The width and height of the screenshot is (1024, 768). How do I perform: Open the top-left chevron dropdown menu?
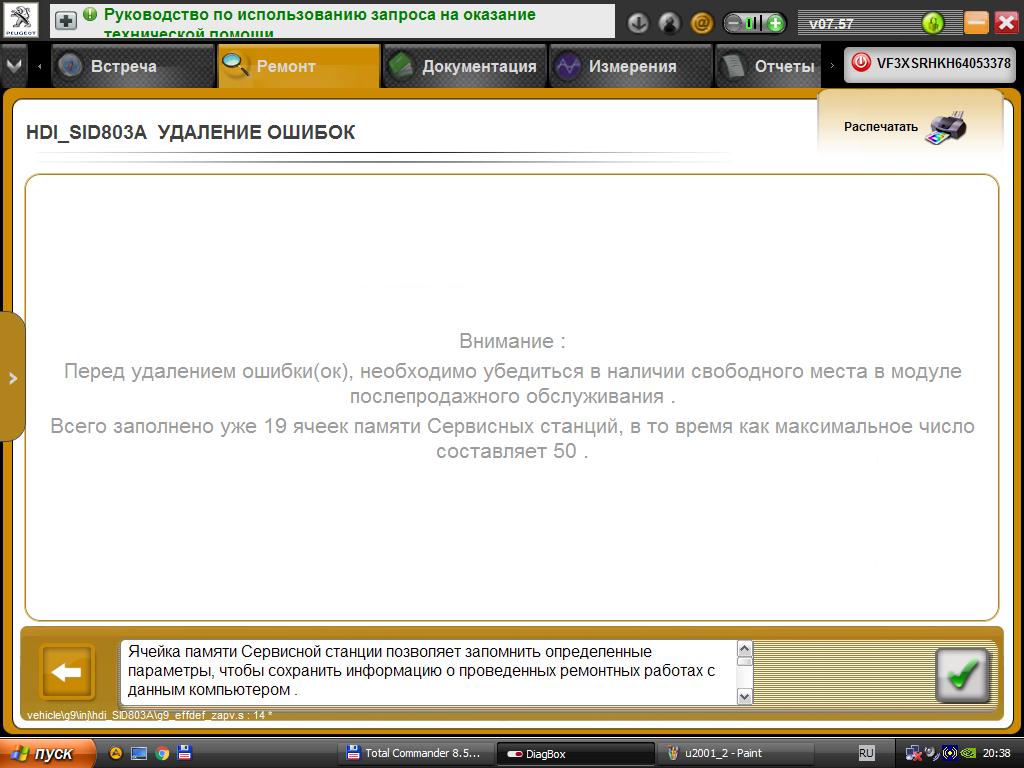[13, 66]
